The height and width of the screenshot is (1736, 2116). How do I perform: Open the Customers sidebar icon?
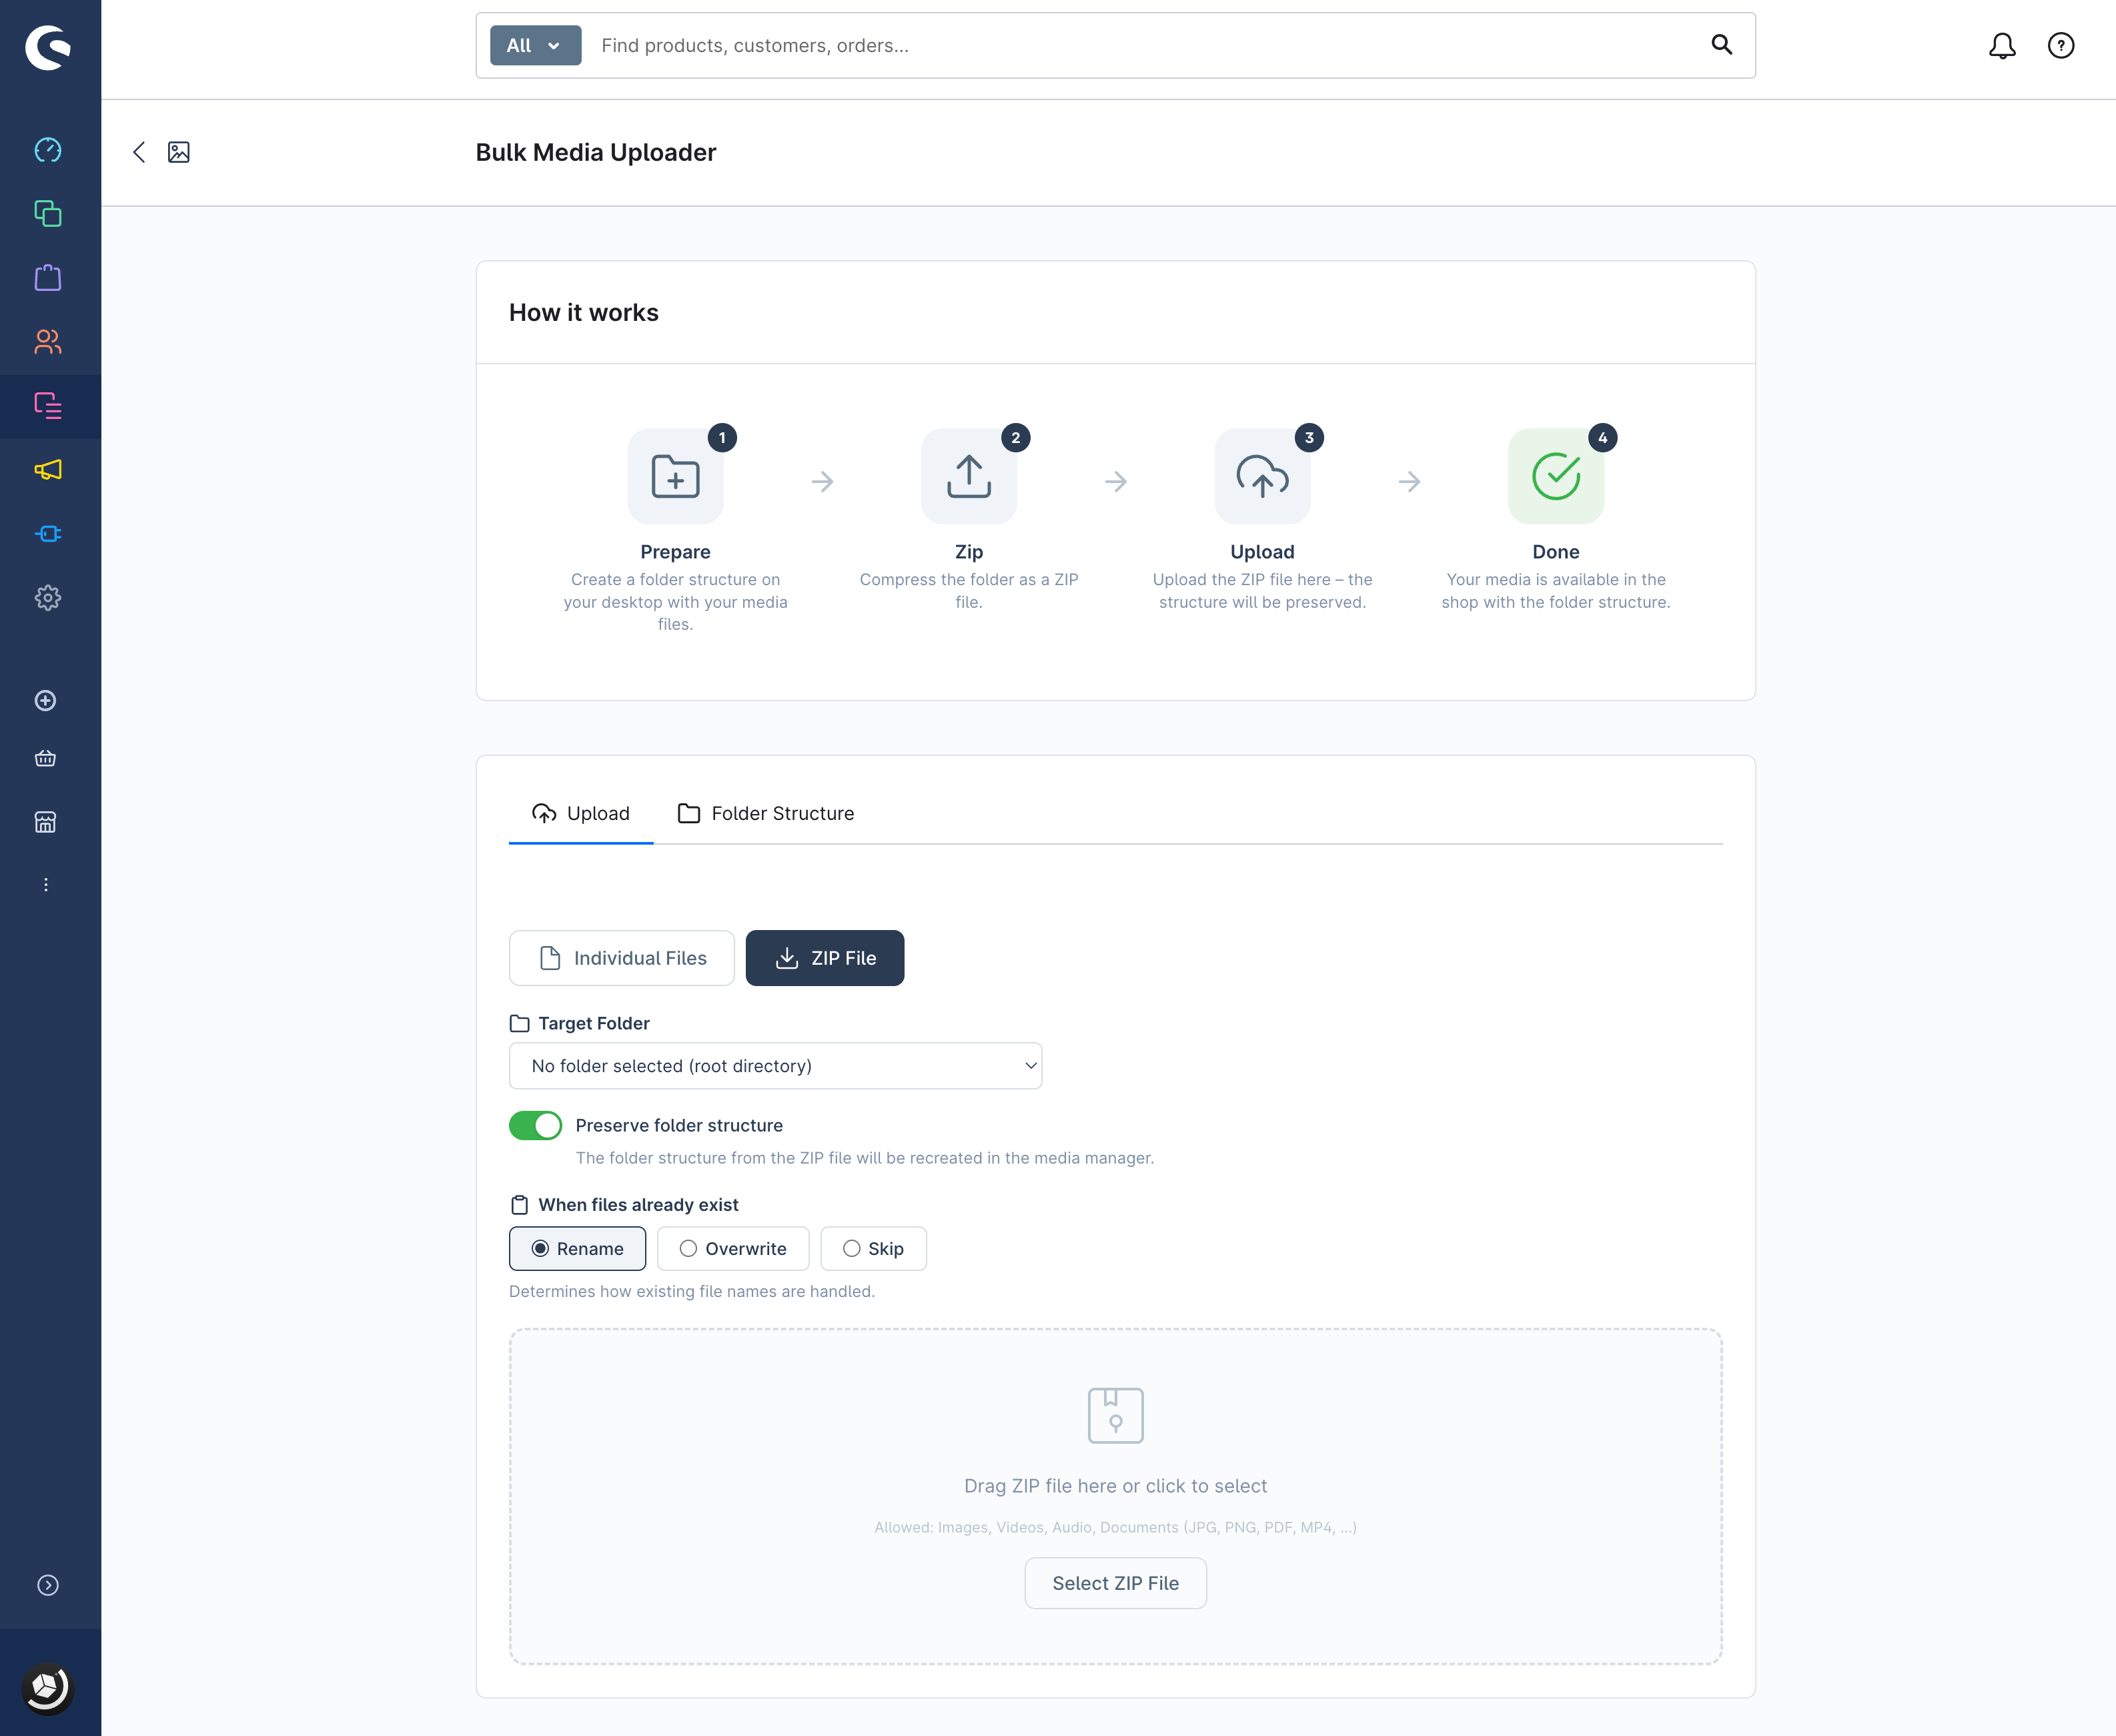pyautogui.click(x=48, y=342)
